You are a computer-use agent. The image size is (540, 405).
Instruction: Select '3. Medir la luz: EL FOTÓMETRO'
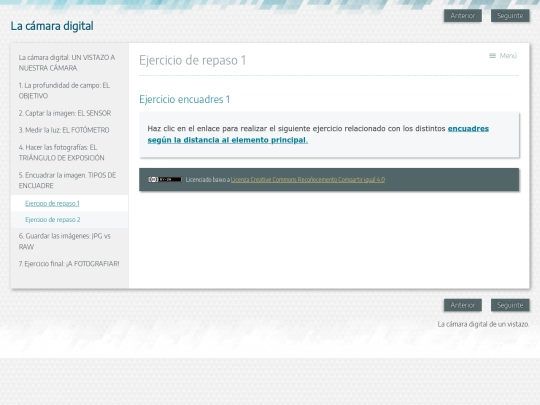[x=69, y=130]
